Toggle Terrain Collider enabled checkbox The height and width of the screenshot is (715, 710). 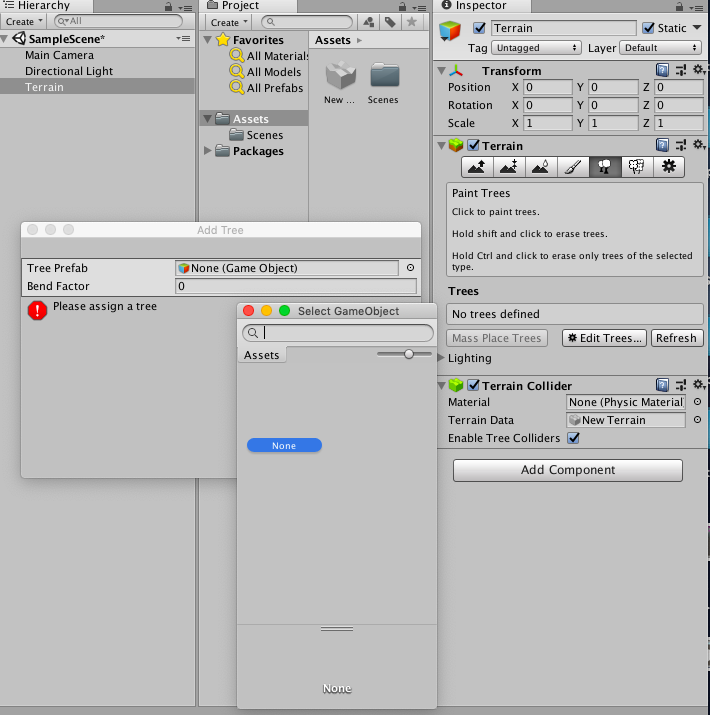click(473, 385)
